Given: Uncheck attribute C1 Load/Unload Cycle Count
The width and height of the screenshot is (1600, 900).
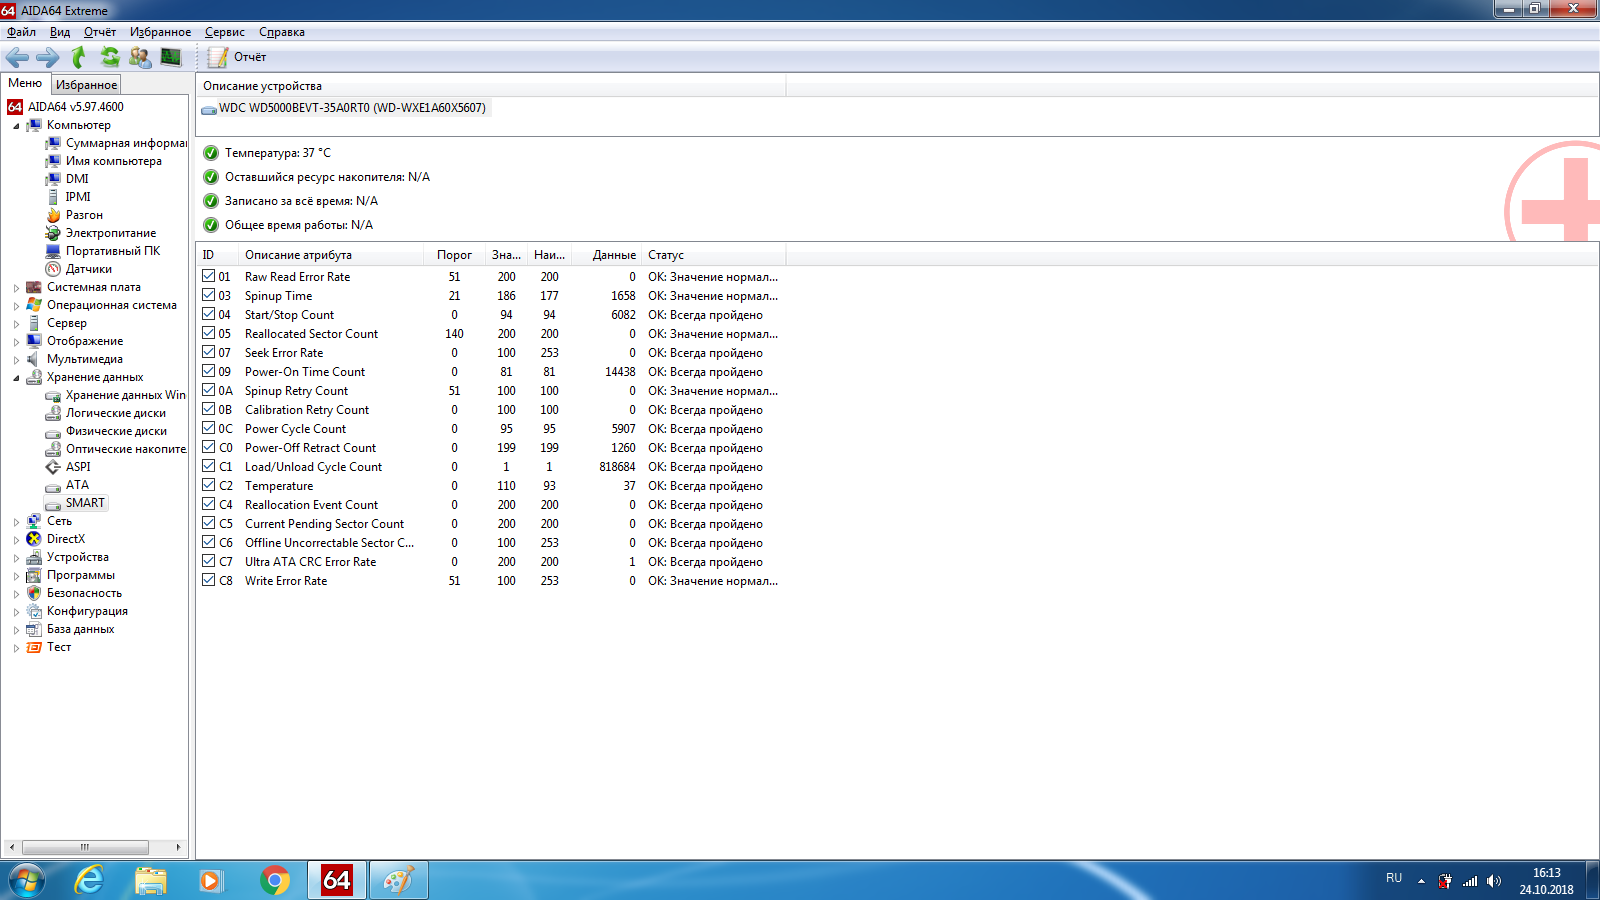Looking at the screenshot, I should pyautogui.click(x=209, y=466).
